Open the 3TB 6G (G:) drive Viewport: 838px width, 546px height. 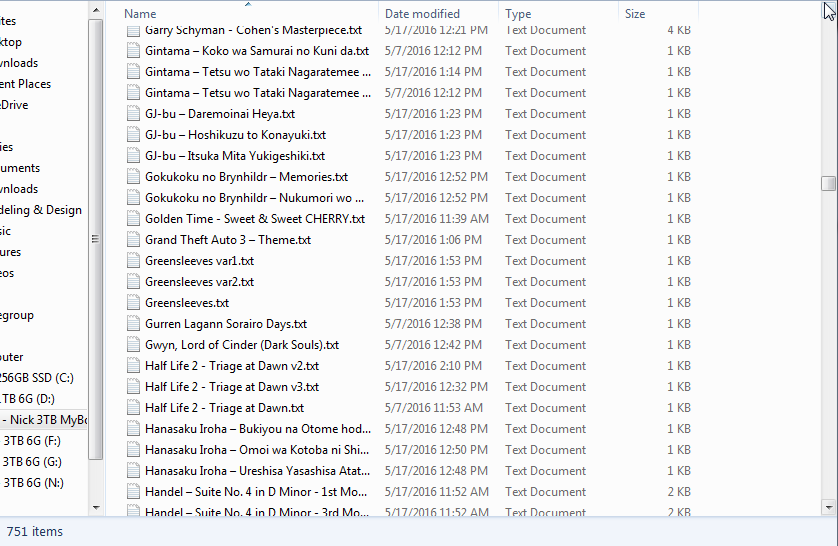(x=32, y=462)
